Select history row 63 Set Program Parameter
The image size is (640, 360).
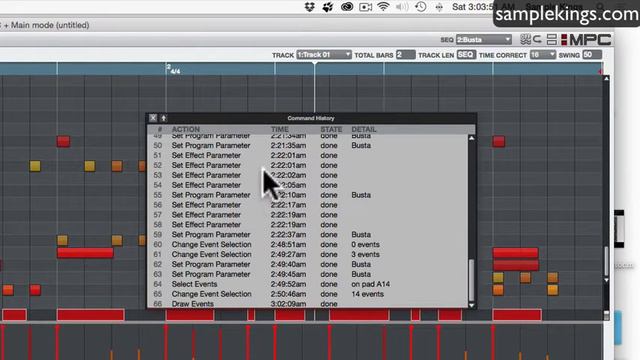(307, 274)
